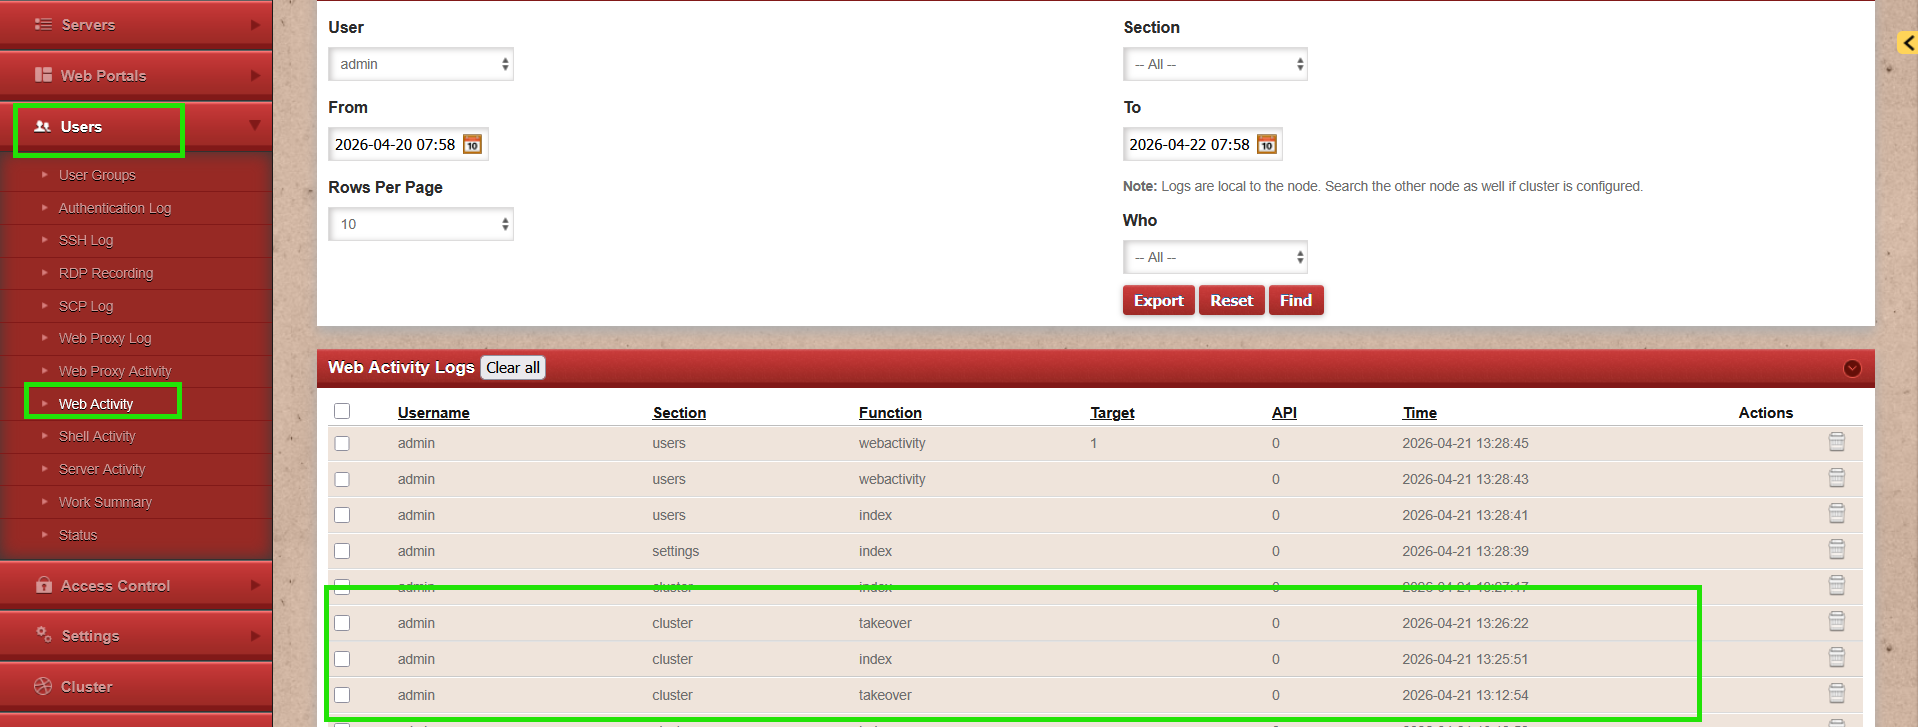This screenshot has width=1918, height=727.
Task: Sort table by Section column
Action: pos(679,413)
